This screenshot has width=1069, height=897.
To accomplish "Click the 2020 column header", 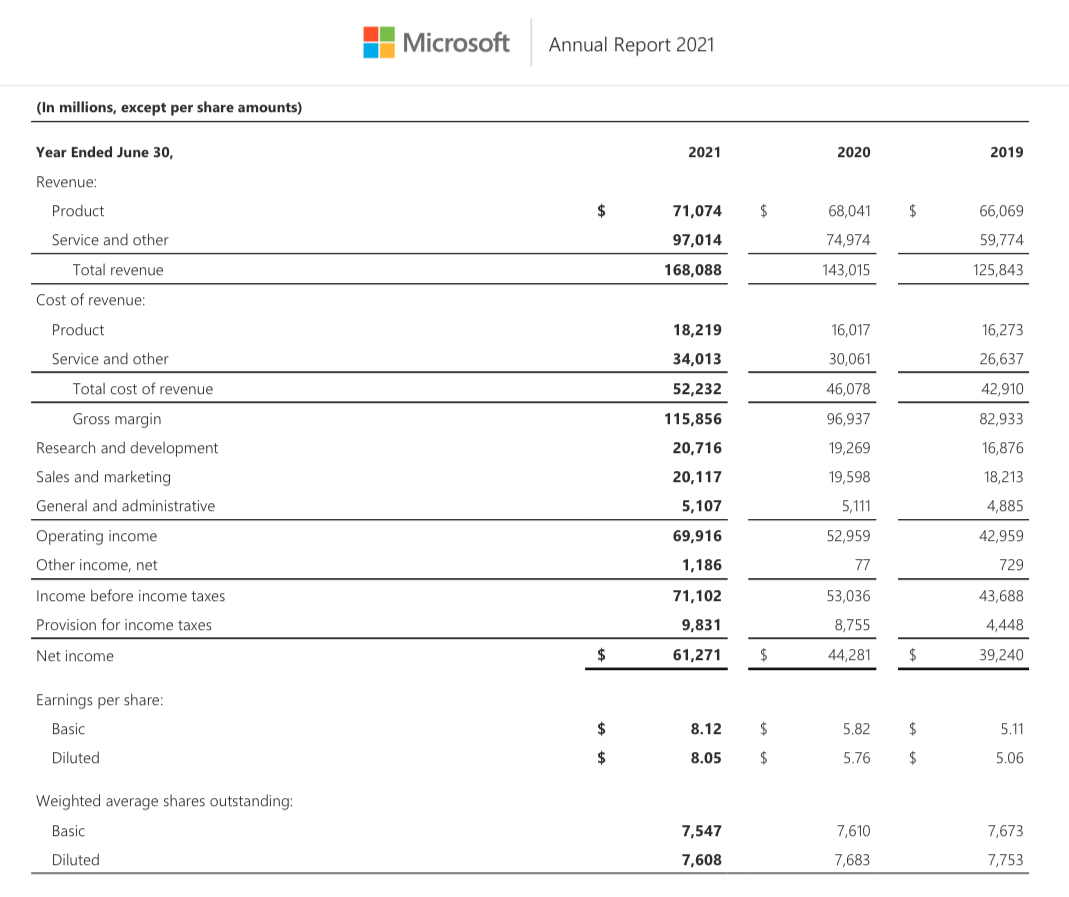I will pyautogui.click(x=854, y=152).
